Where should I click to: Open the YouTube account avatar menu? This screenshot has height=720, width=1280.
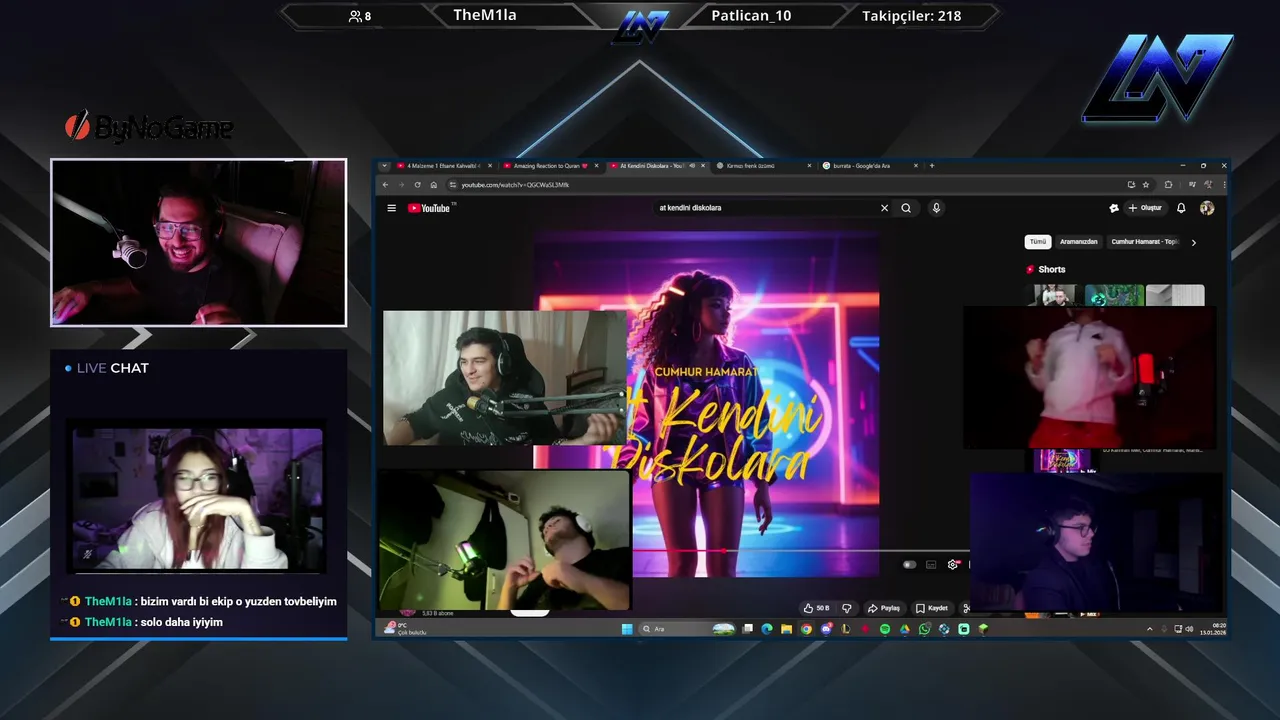(1207, 208)
